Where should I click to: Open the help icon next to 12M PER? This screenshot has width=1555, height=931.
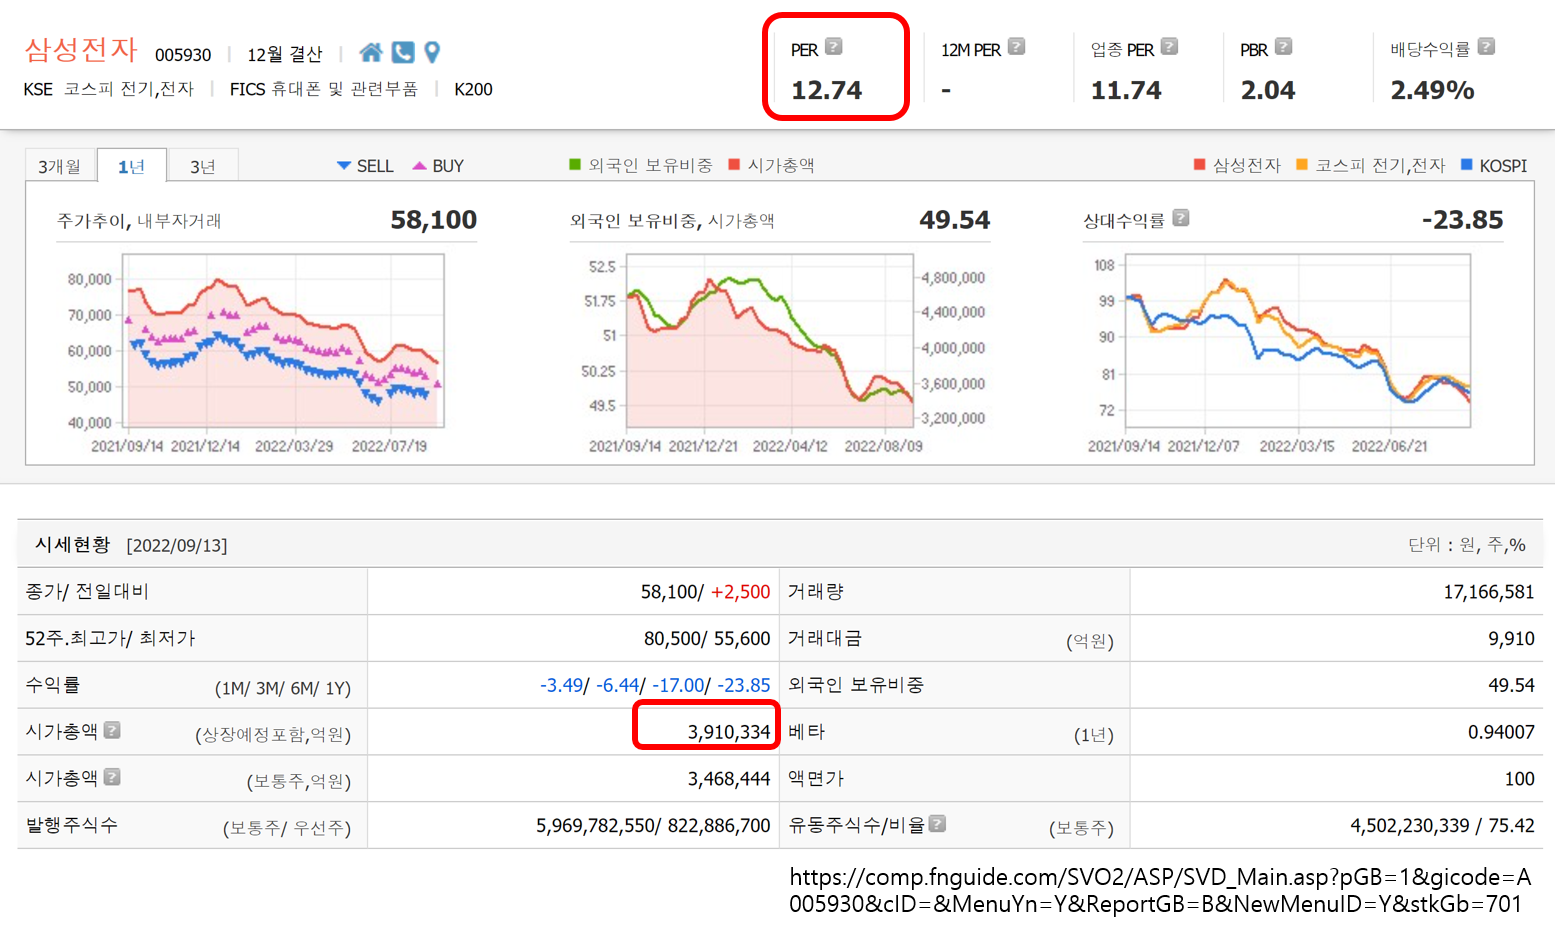click(1017, 46)
